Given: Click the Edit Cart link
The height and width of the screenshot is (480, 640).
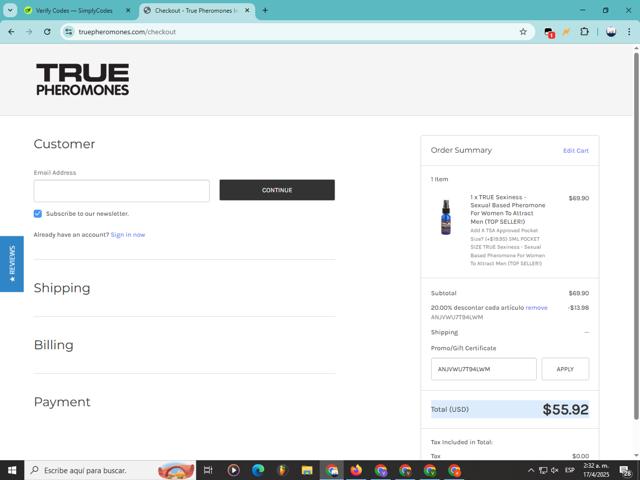Looking at the screenshot, I should [x=576, y=151].
